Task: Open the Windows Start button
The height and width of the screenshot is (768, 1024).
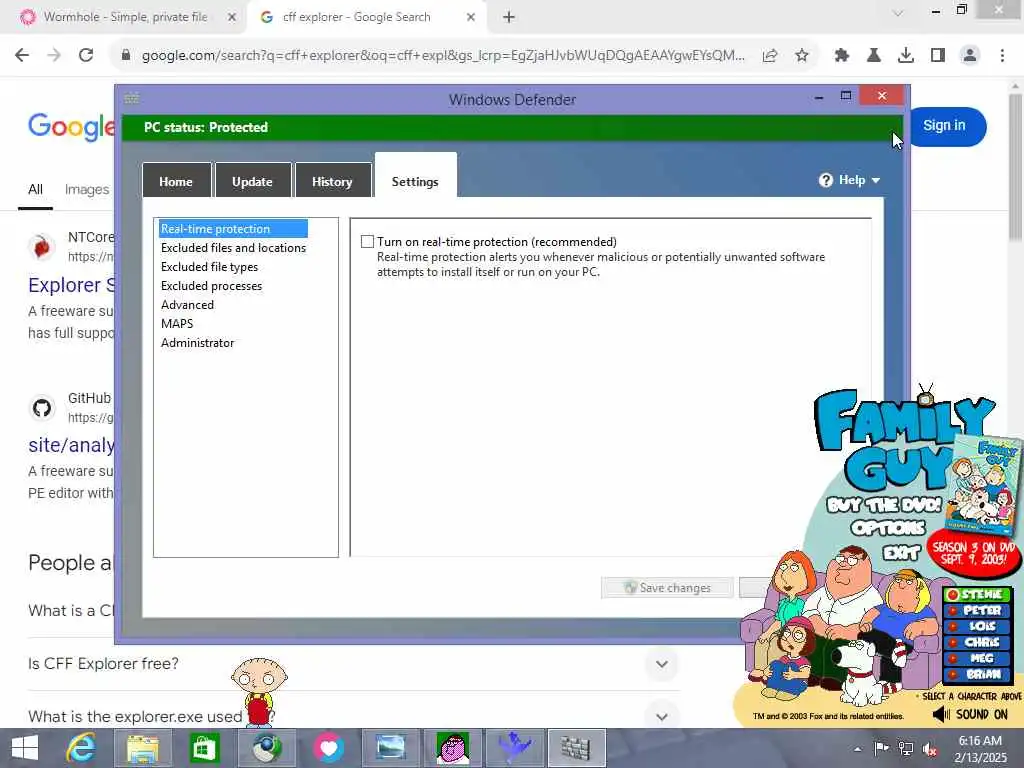Action: 25,748
